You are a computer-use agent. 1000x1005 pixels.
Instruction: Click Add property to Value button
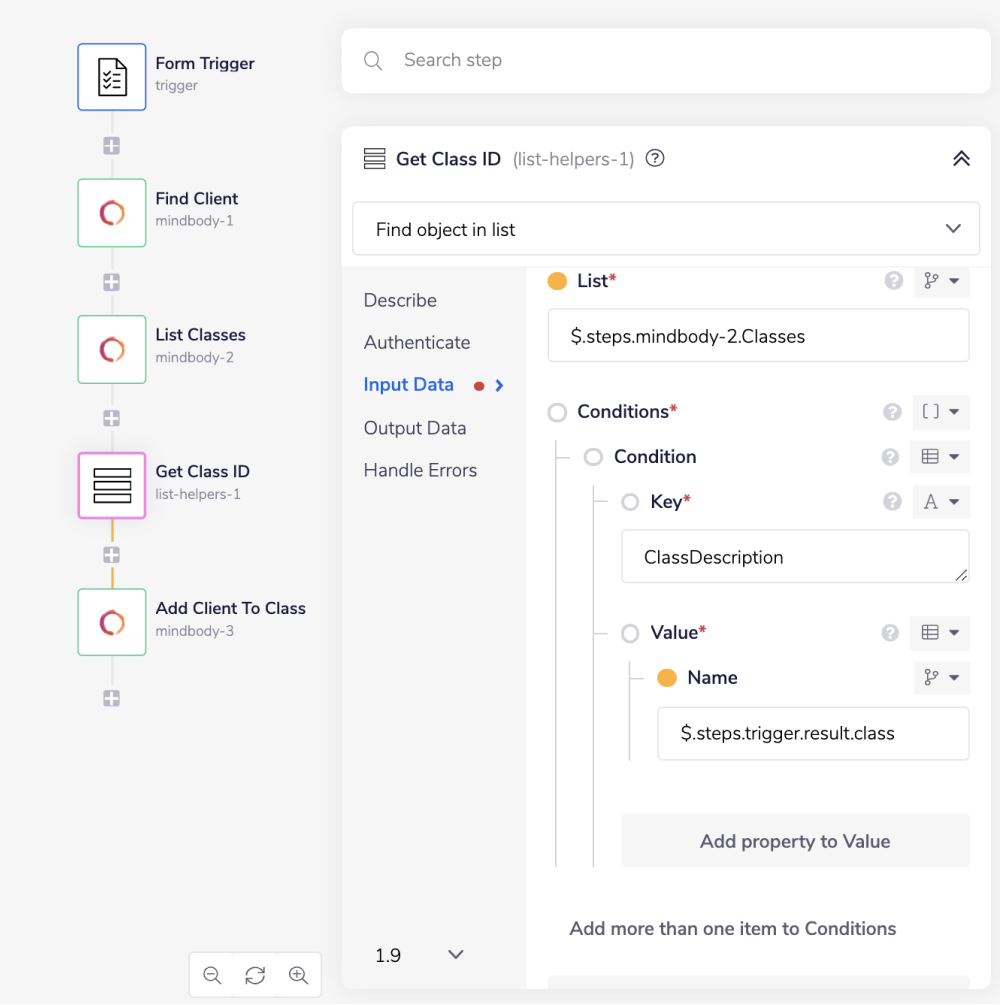[x=795, y=841]
